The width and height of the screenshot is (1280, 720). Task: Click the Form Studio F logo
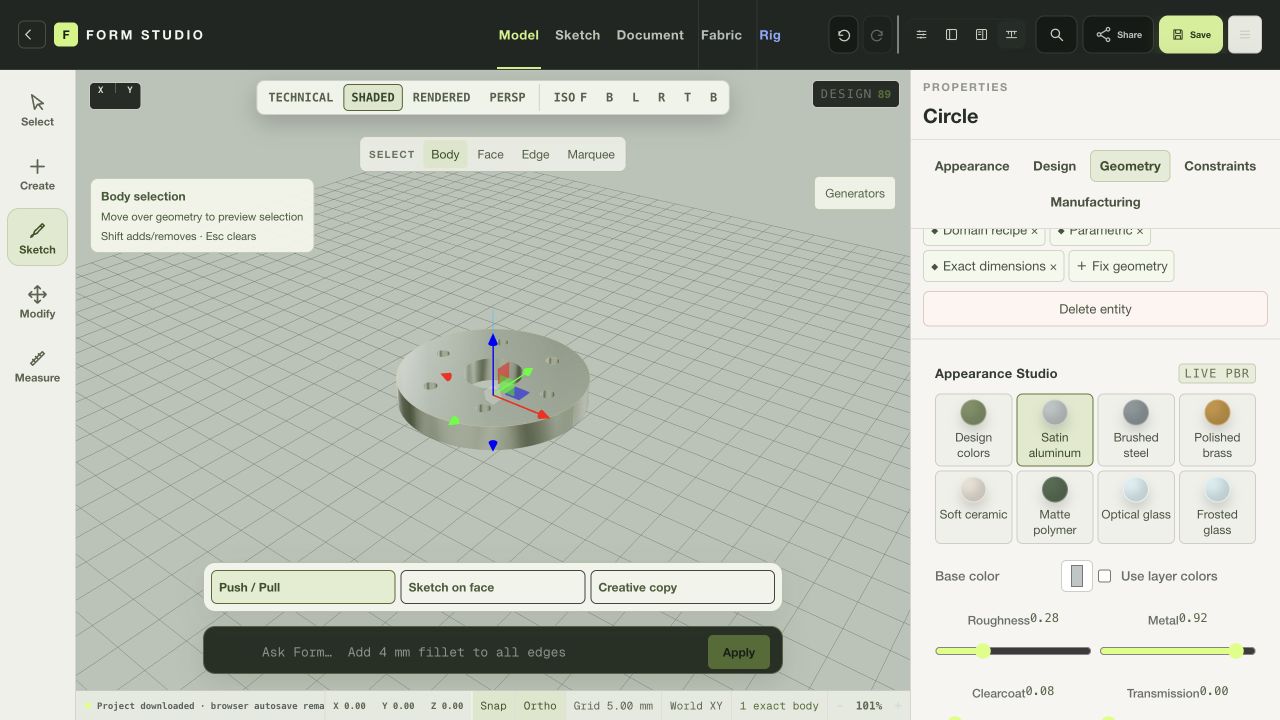(65, 35)
